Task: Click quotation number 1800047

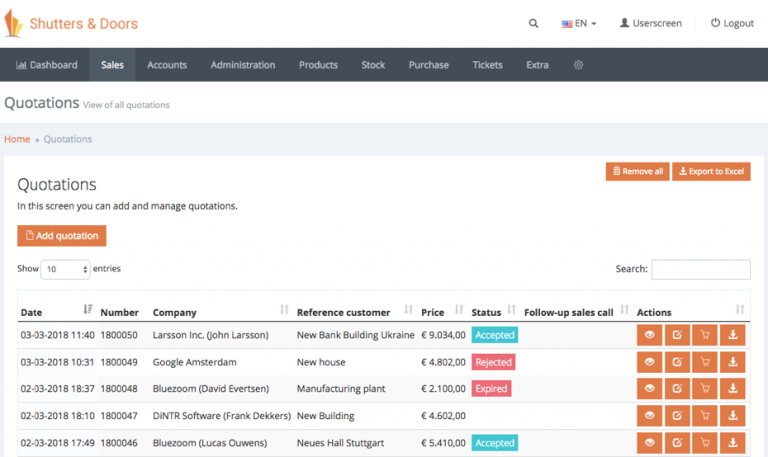Action: (119, 415)
